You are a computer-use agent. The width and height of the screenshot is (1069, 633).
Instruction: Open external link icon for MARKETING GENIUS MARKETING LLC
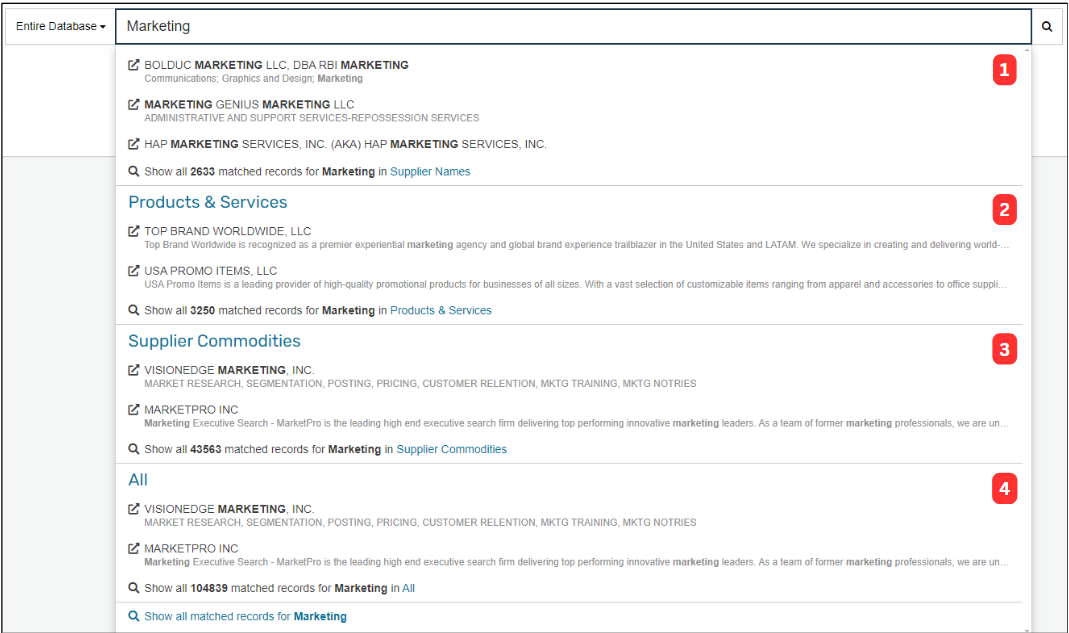(134, 104)
